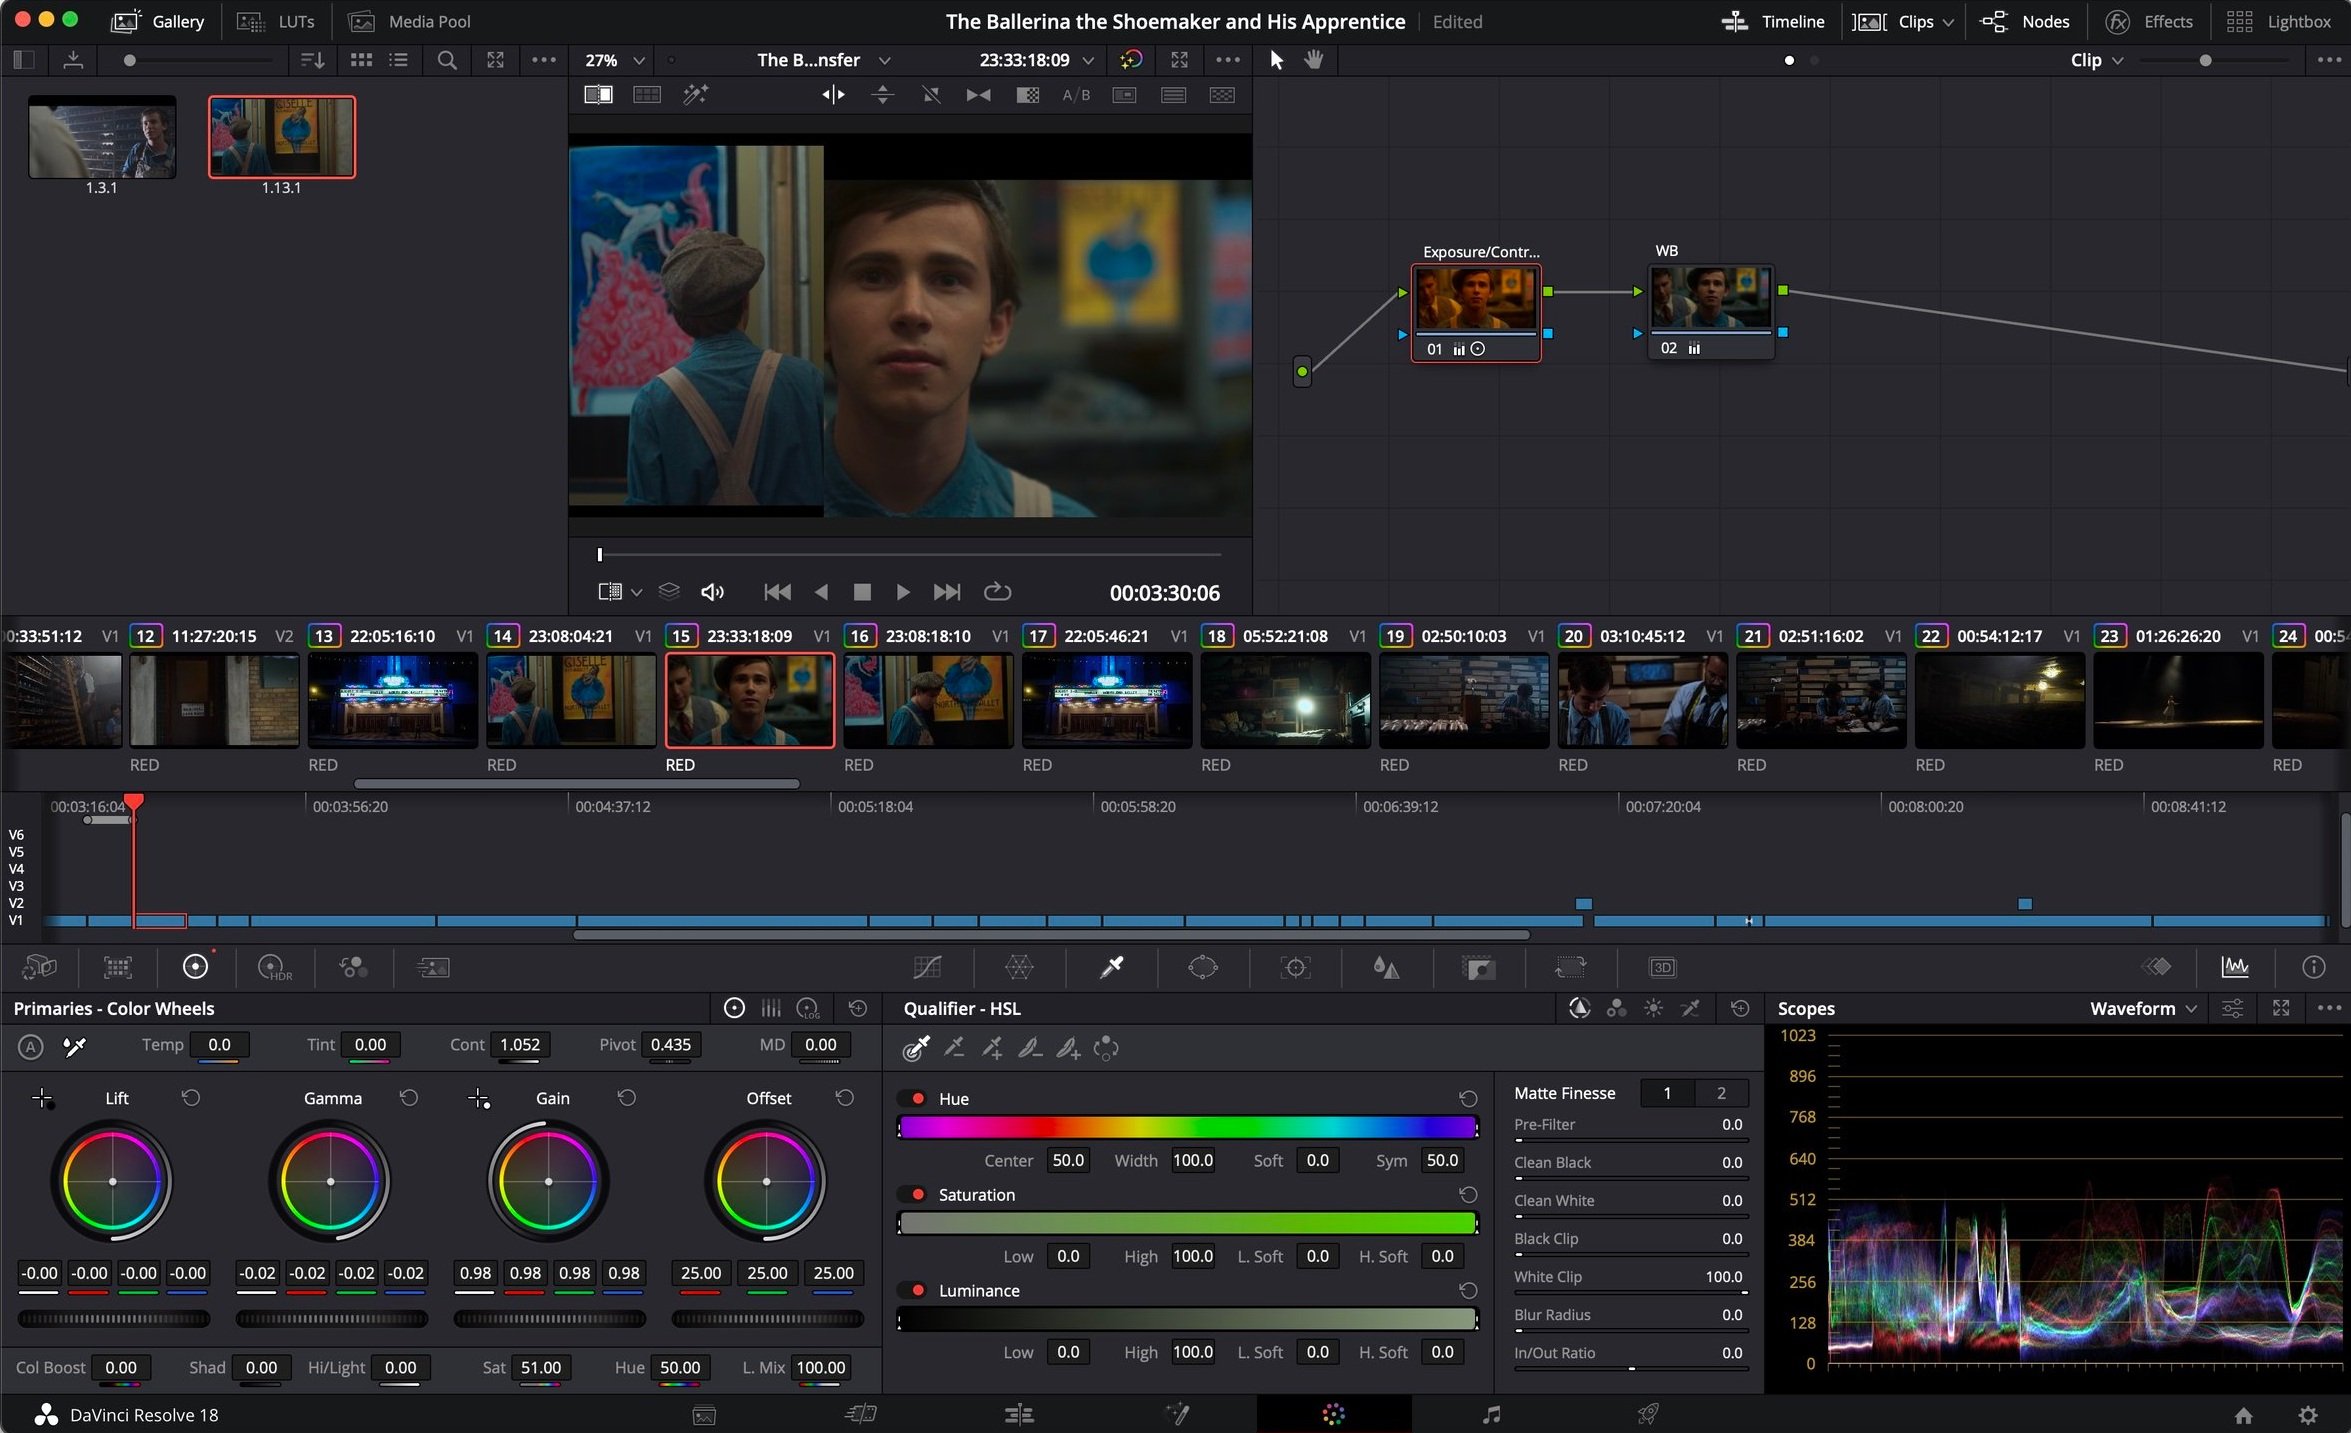Open the Edit page

pos(1019,1414)
